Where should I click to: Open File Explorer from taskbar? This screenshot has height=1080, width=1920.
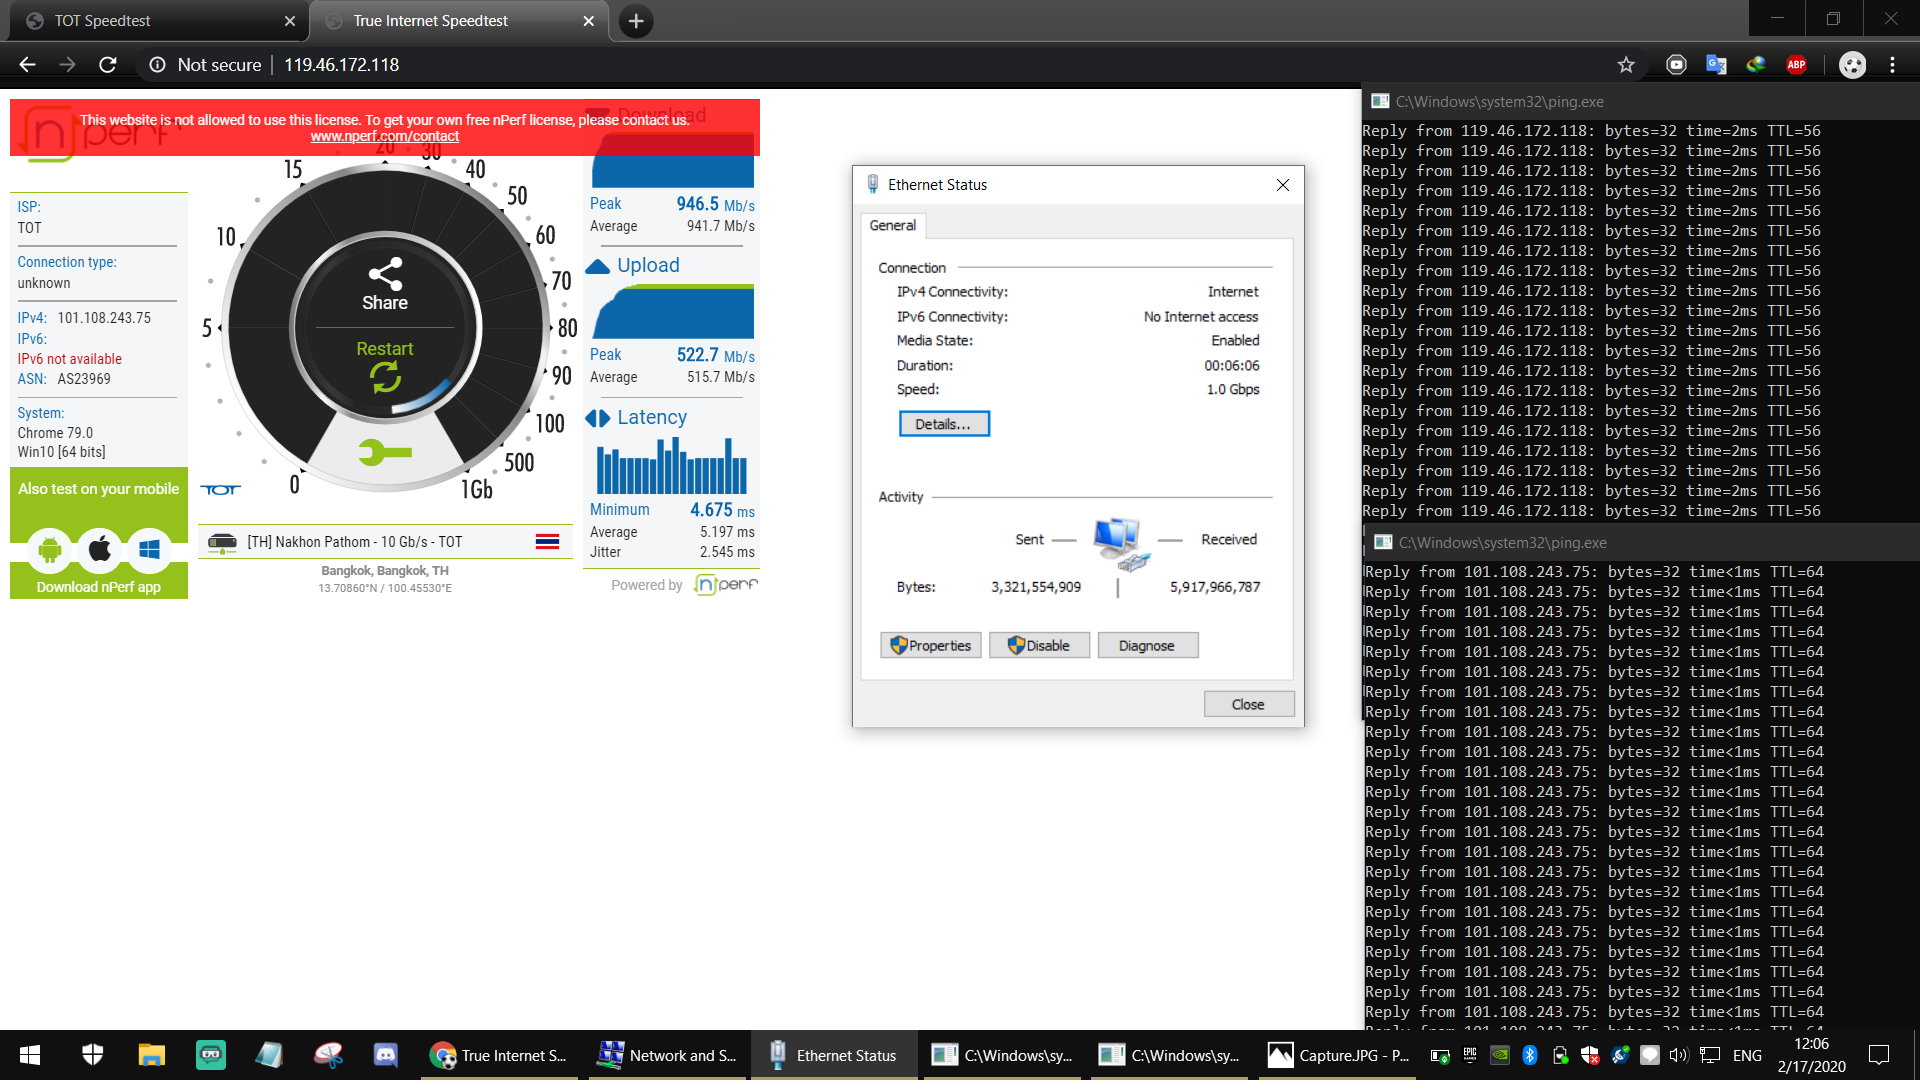tap(151, 1055)
